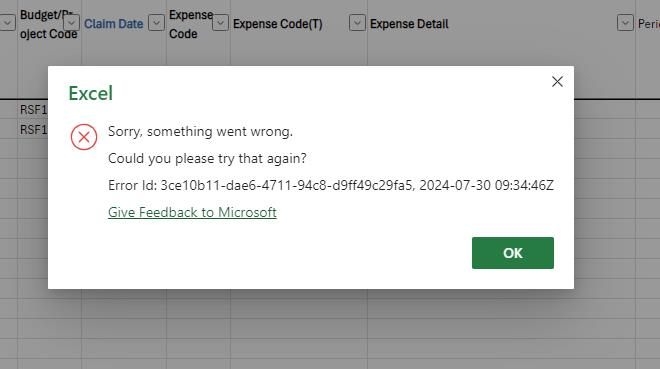
Task: Select the Budget/Project Code header text
Action: (x=48, y=24)
